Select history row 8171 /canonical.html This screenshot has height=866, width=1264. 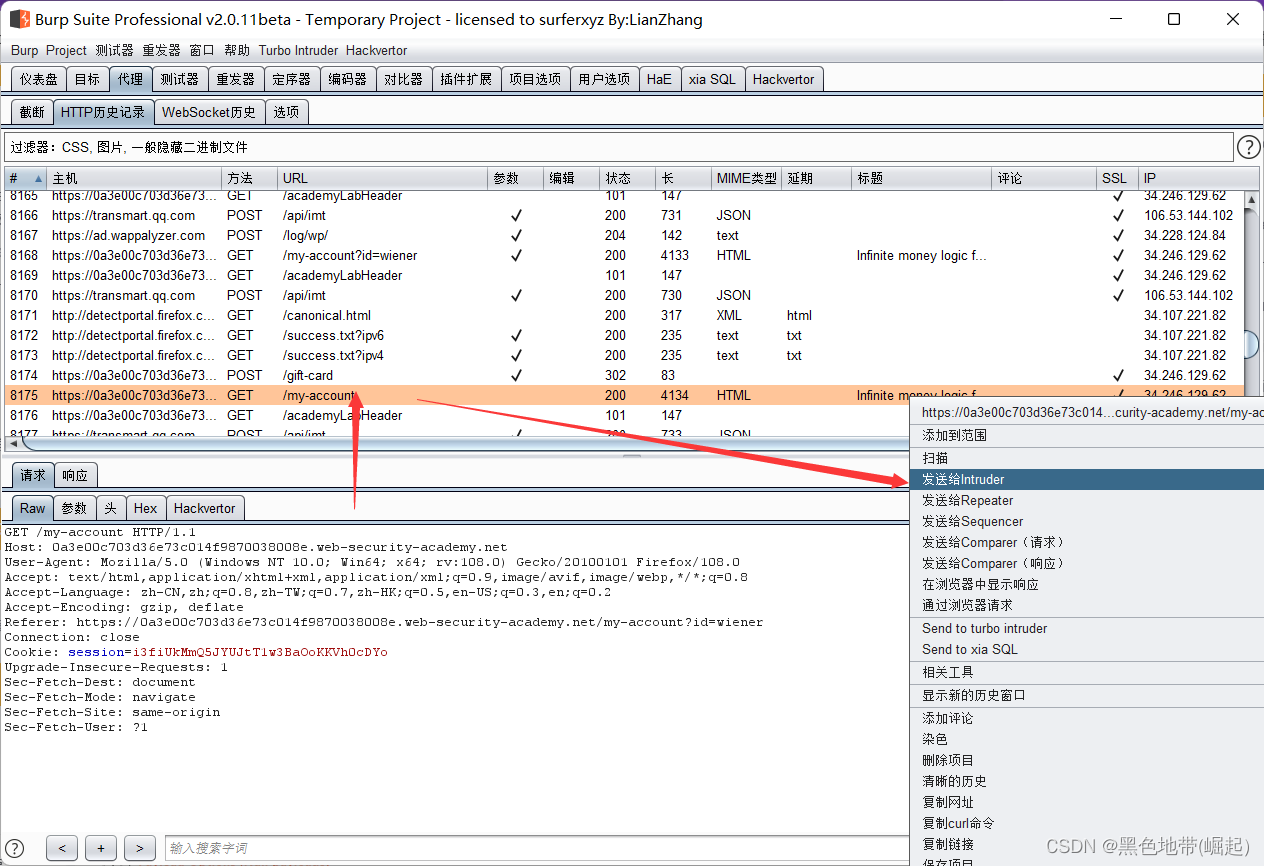pyautogui.click(x=624, y=315)
